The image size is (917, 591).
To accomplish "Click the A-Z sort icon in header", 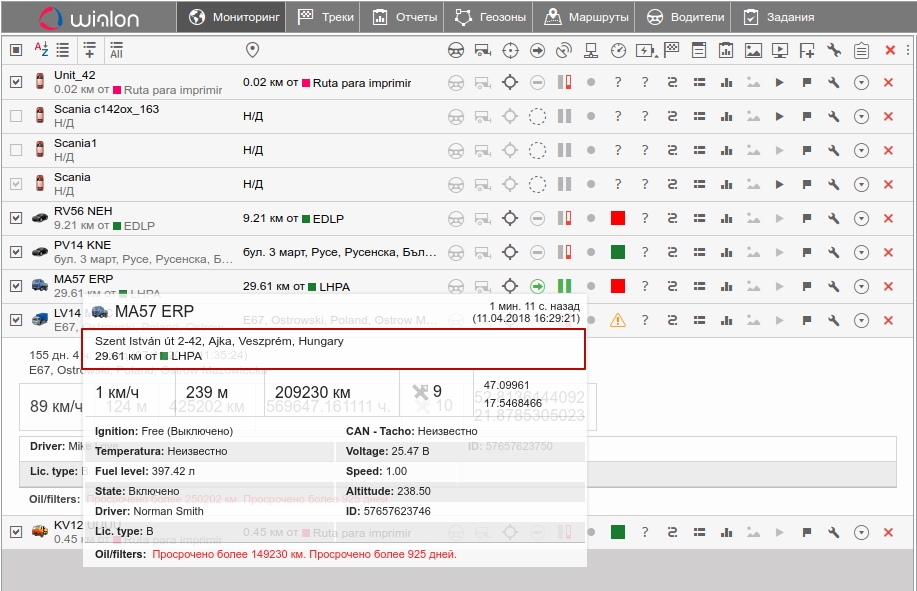I will 41,50.
